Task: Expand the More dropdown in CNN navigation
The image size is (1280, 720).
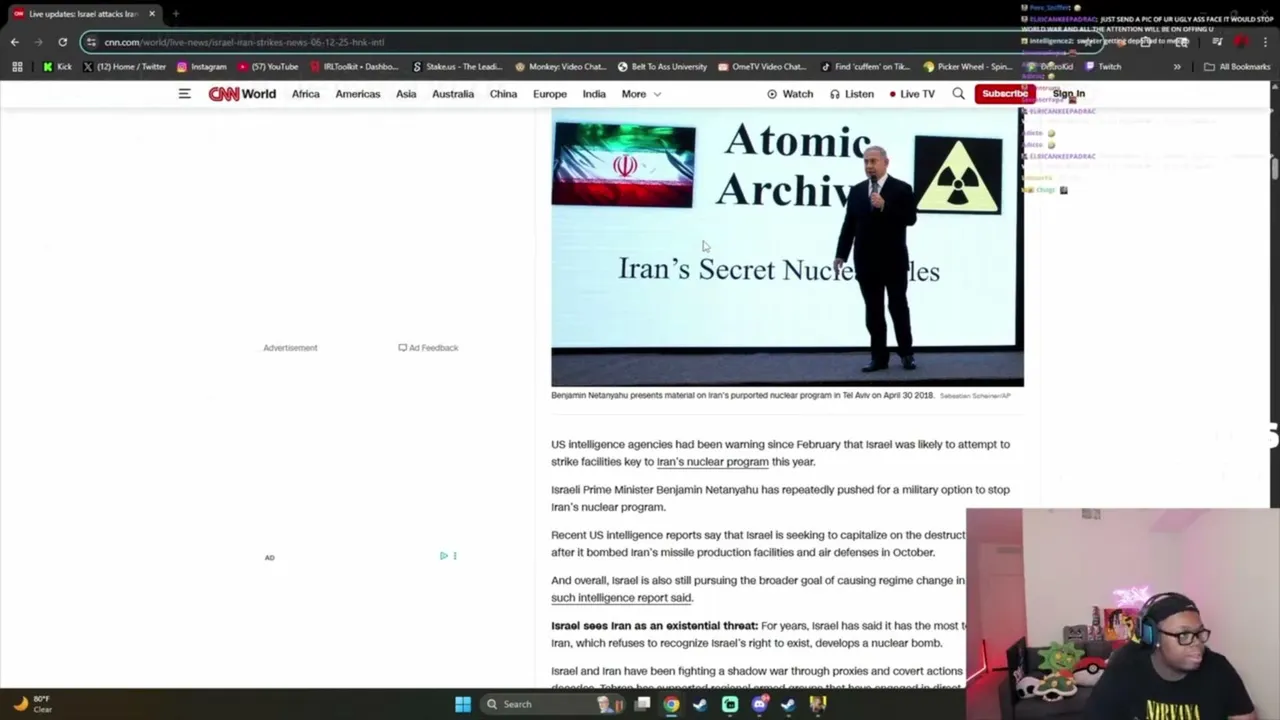Action: (x=641, y=94)
